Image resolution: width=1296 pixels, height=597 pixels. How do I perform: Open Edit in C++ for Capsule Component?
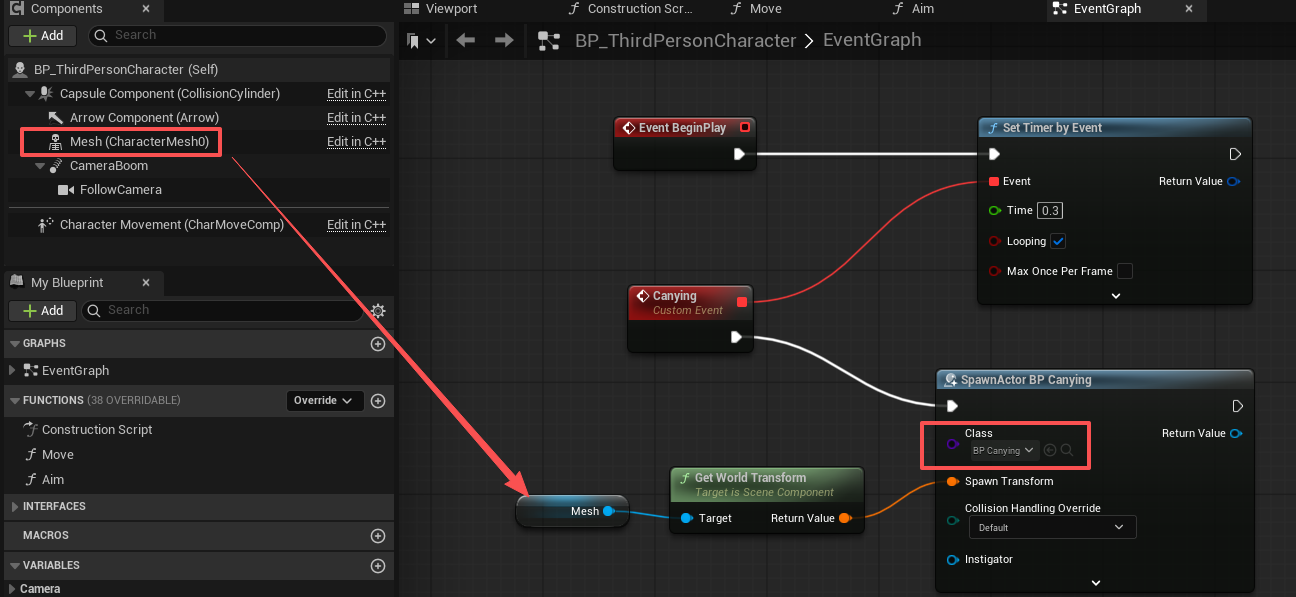coord(356,94)
